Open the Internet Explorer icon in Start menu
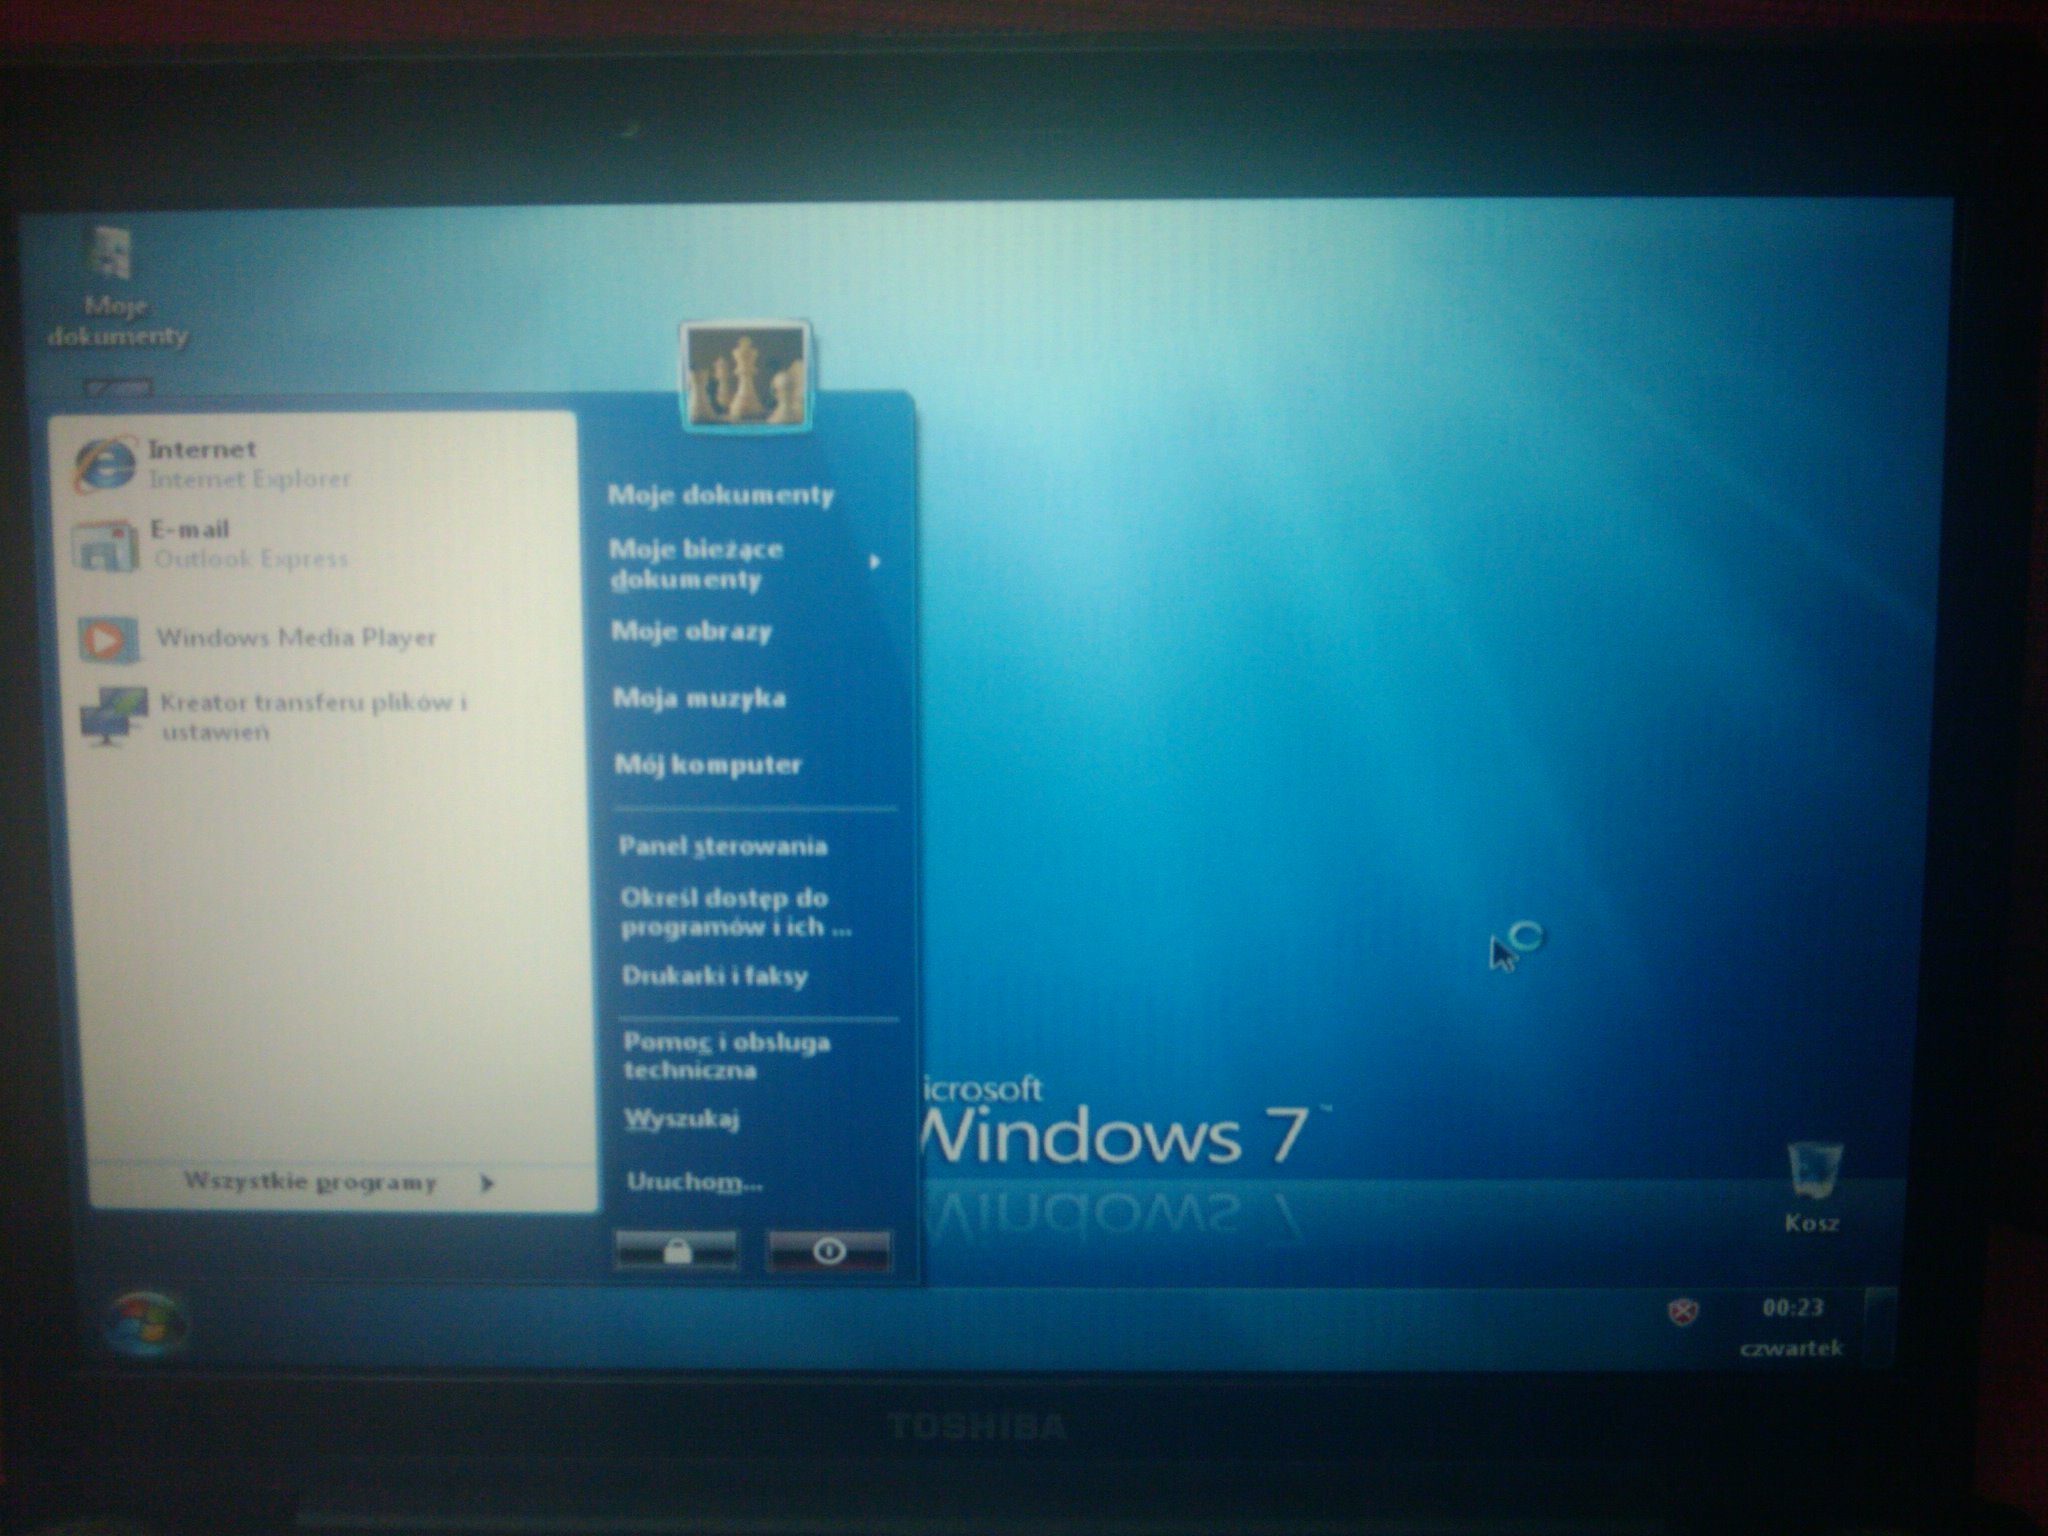Viewport: 2048px width, 1536px height. (x=105, y=465)
